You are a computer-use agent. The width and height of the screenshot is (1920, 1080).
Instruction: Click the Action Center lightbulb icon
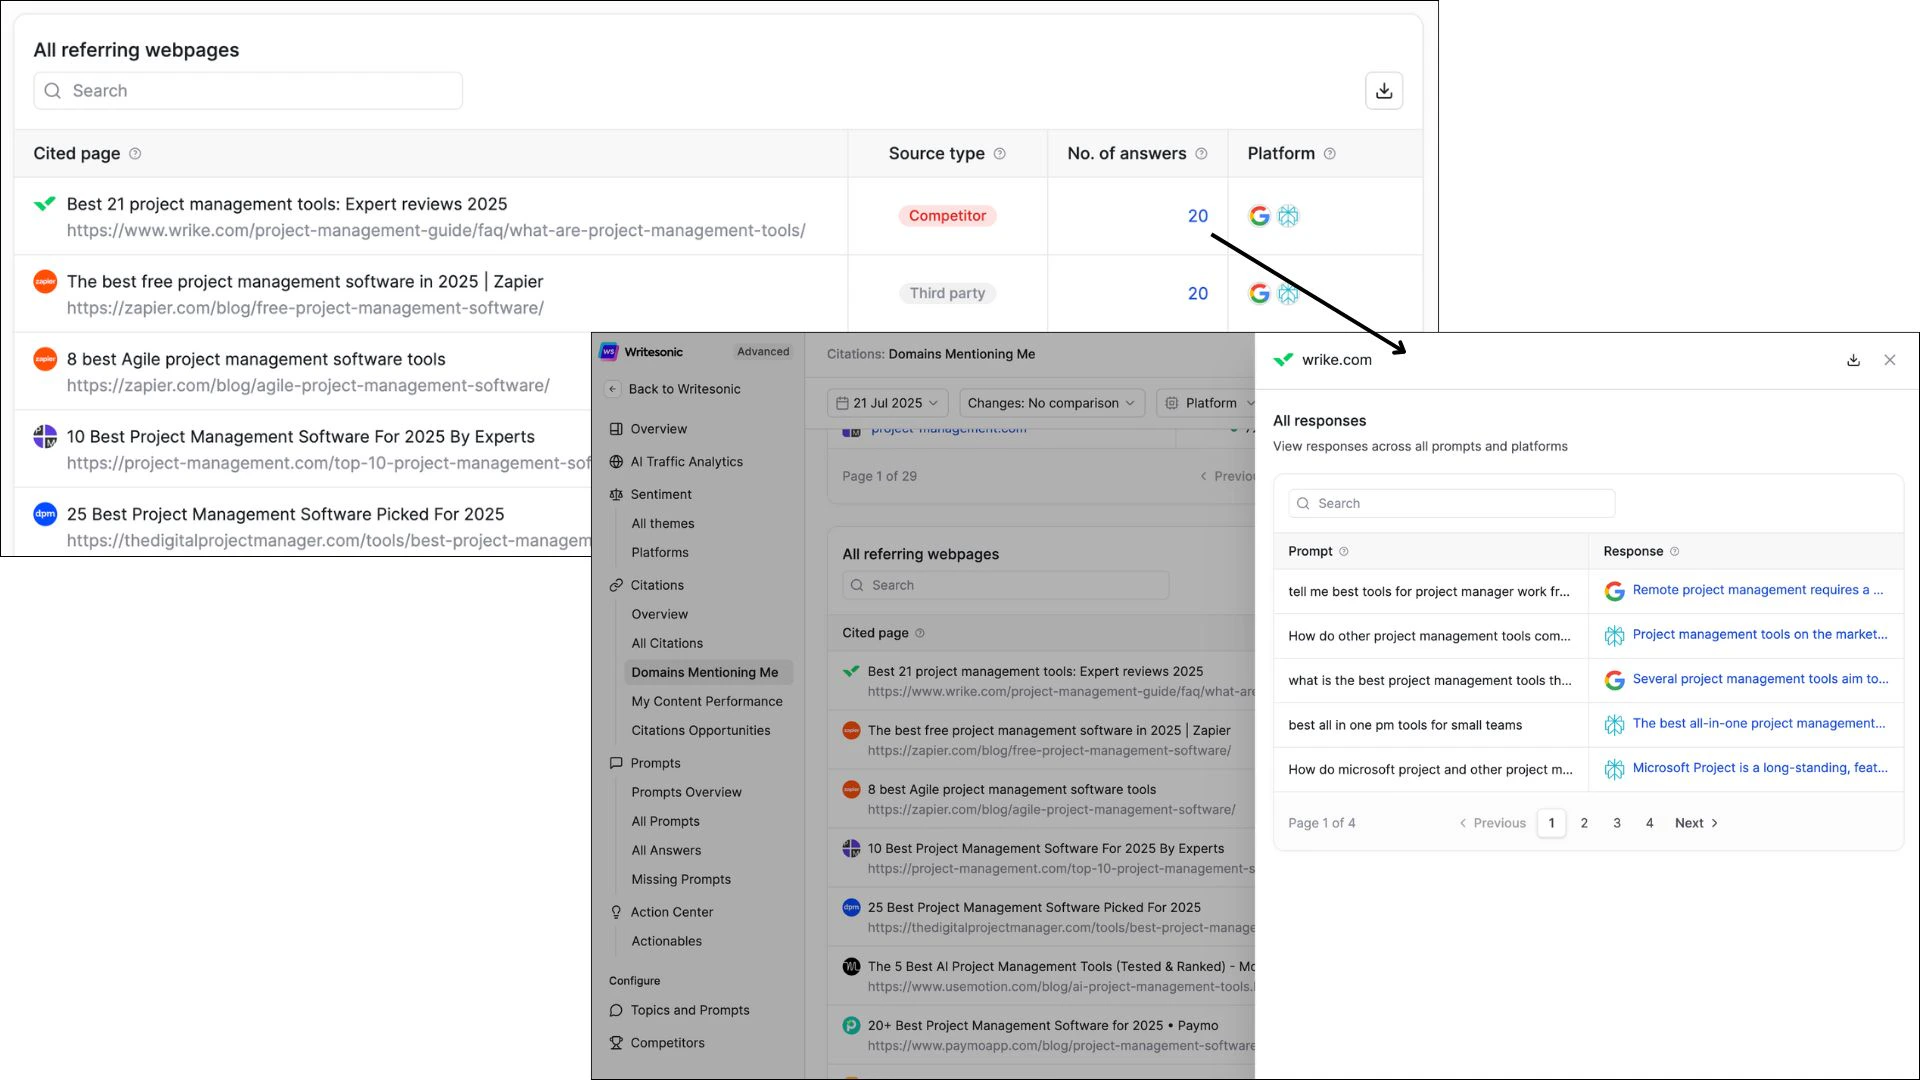pyautogui.click(x=616, y=912)
